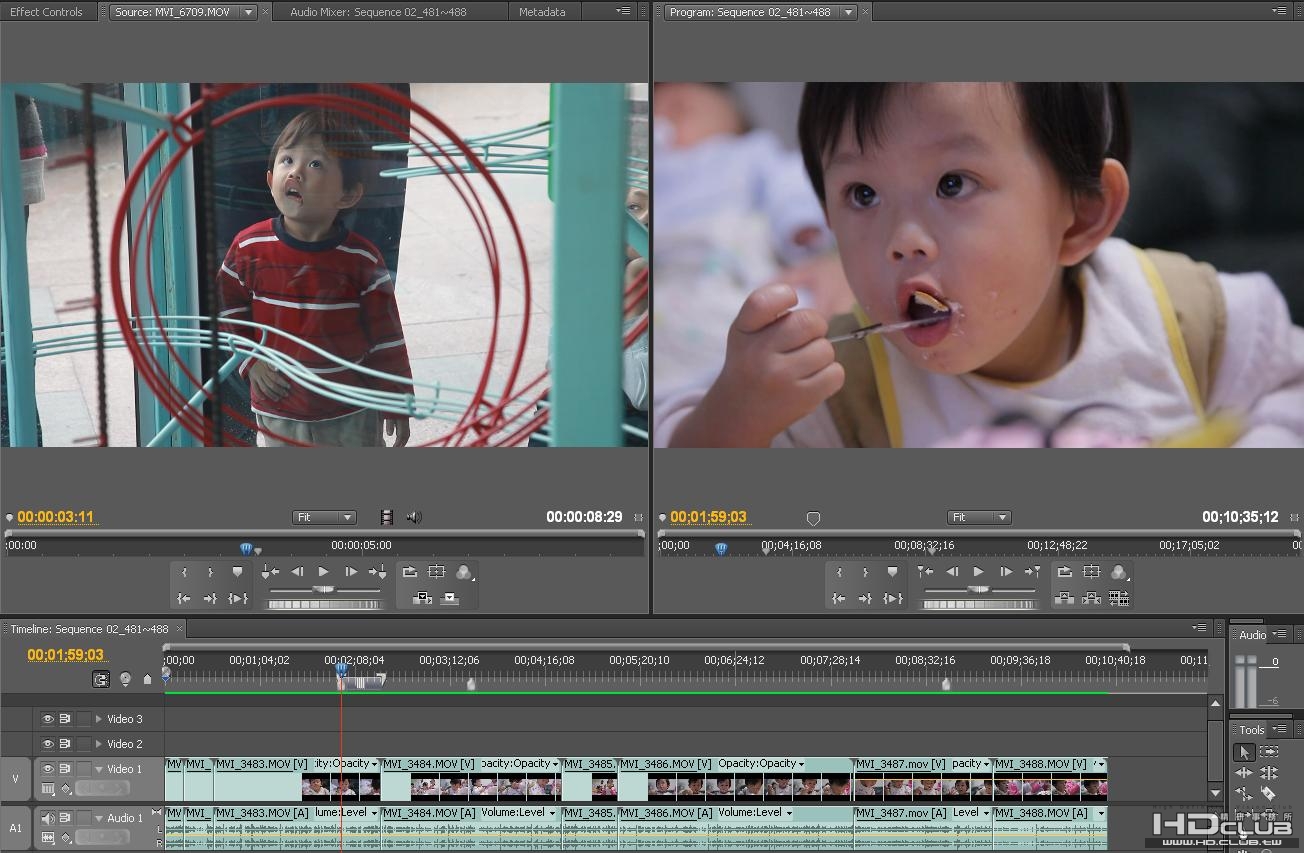Go to Out point in Source monitor
Viewport: 1304px width, 853px height.
tap(210, 598)
